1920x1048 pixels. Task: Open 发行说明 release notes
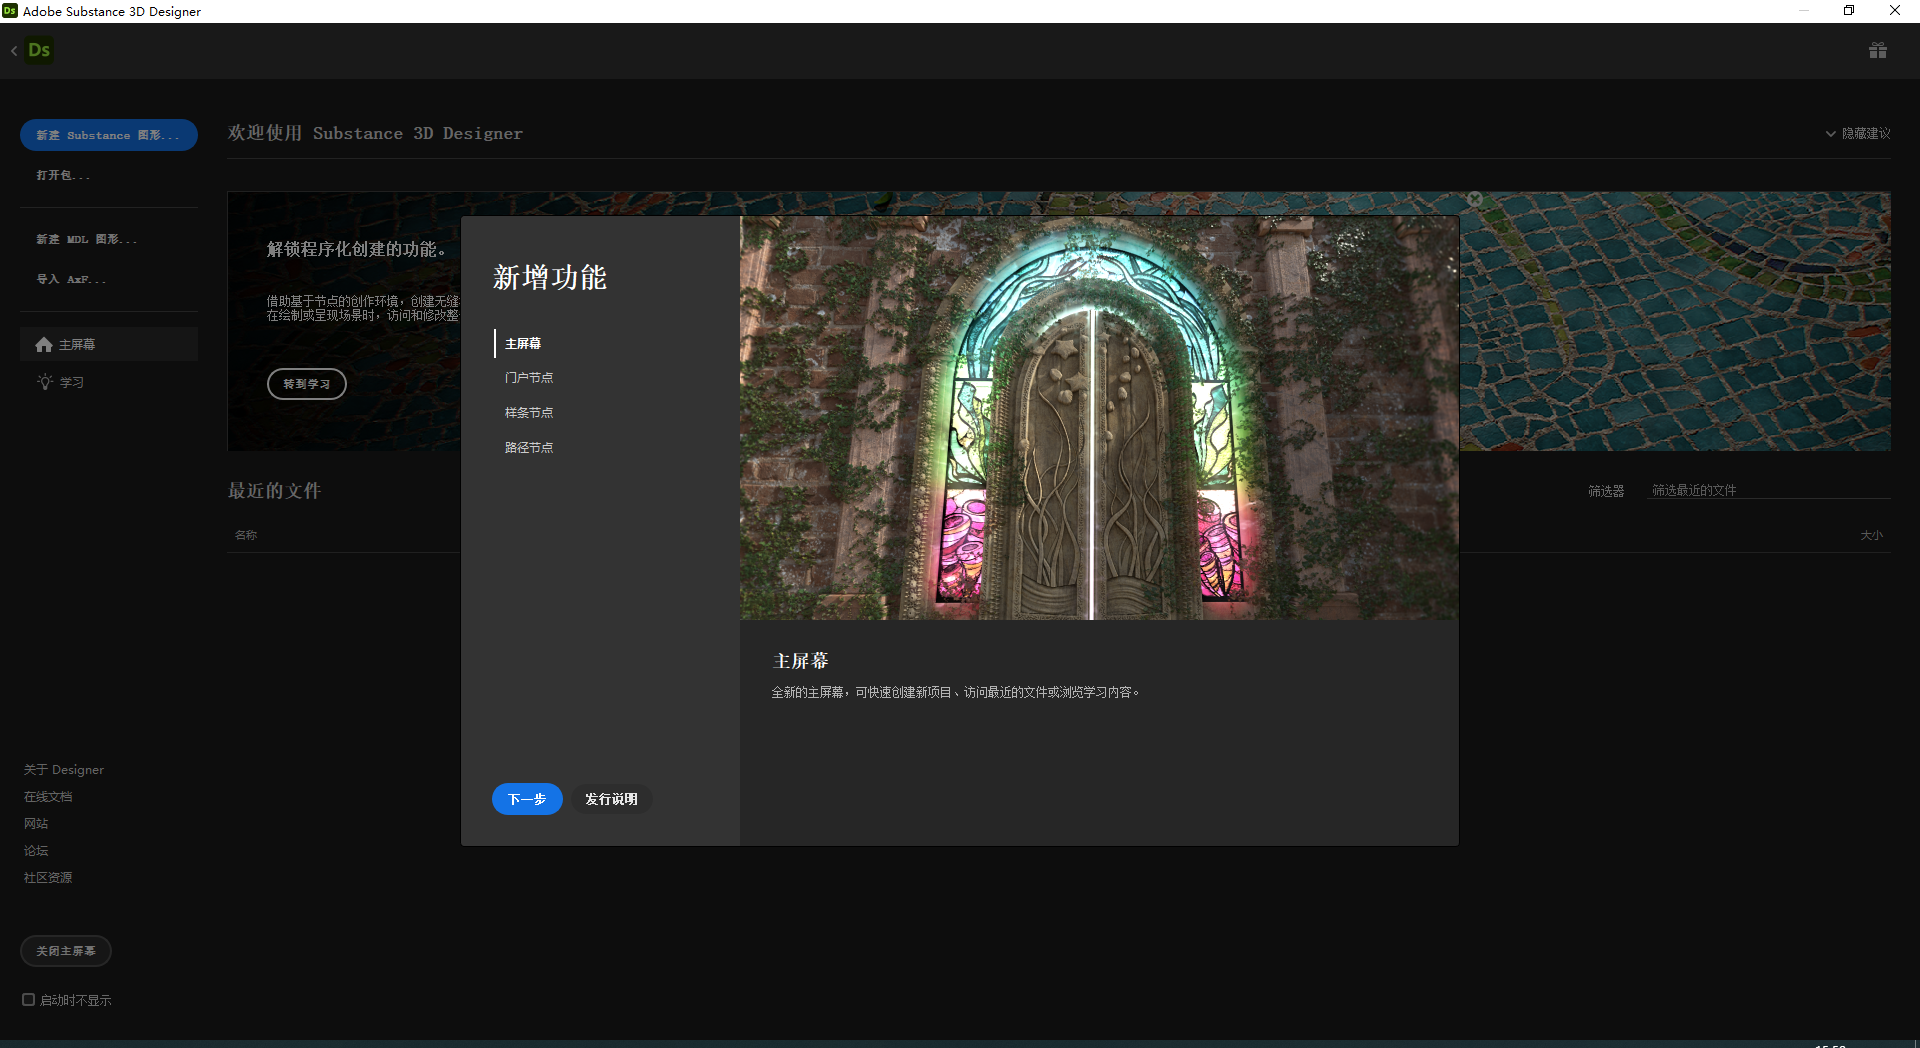(611, 799)
